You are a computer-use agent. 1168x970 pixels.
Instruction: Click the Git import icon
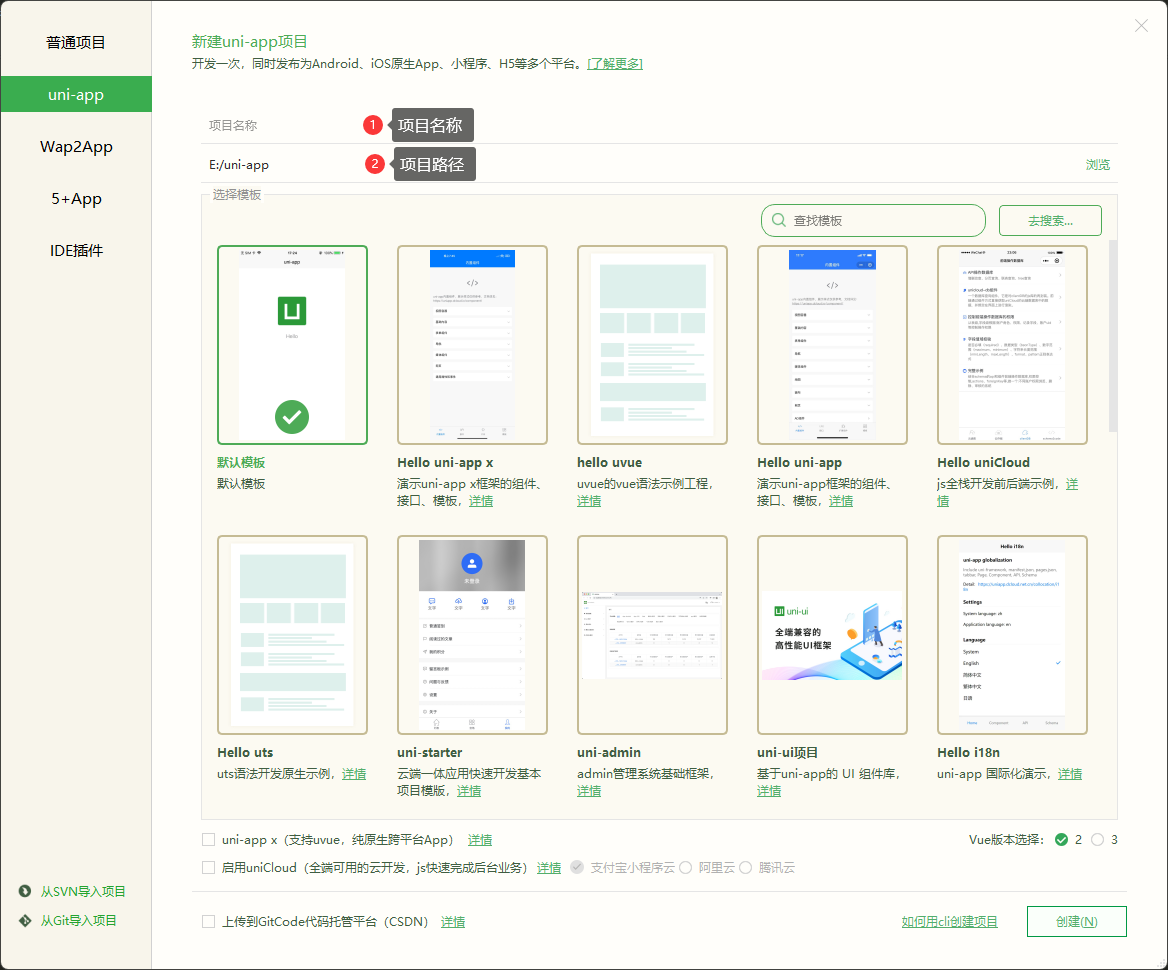[x=24, y=920]
